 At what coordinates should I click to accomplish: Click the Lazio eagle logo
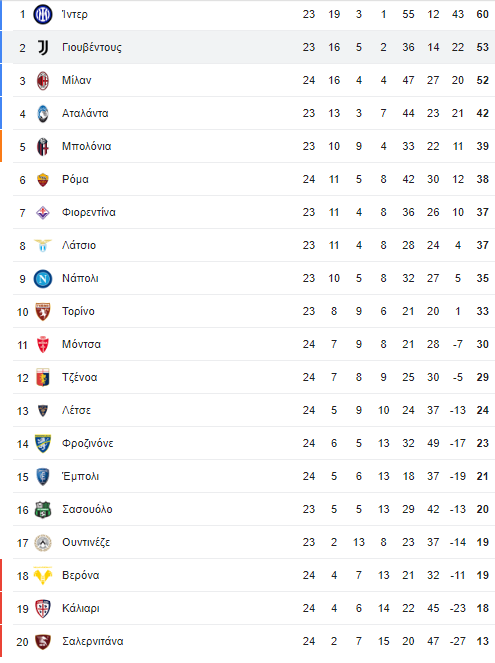point(43,245)
